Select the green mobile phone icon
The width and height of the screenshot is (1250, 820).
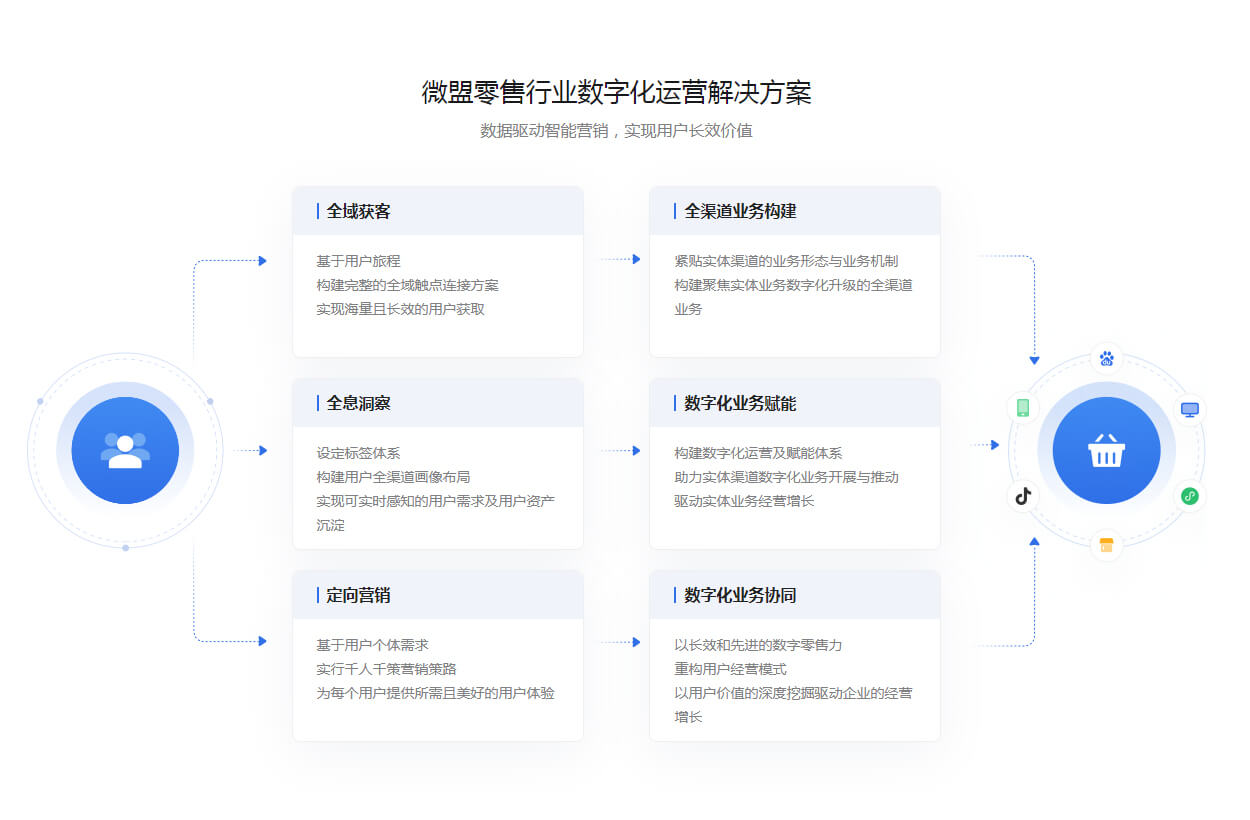(x=1023, y=407)
